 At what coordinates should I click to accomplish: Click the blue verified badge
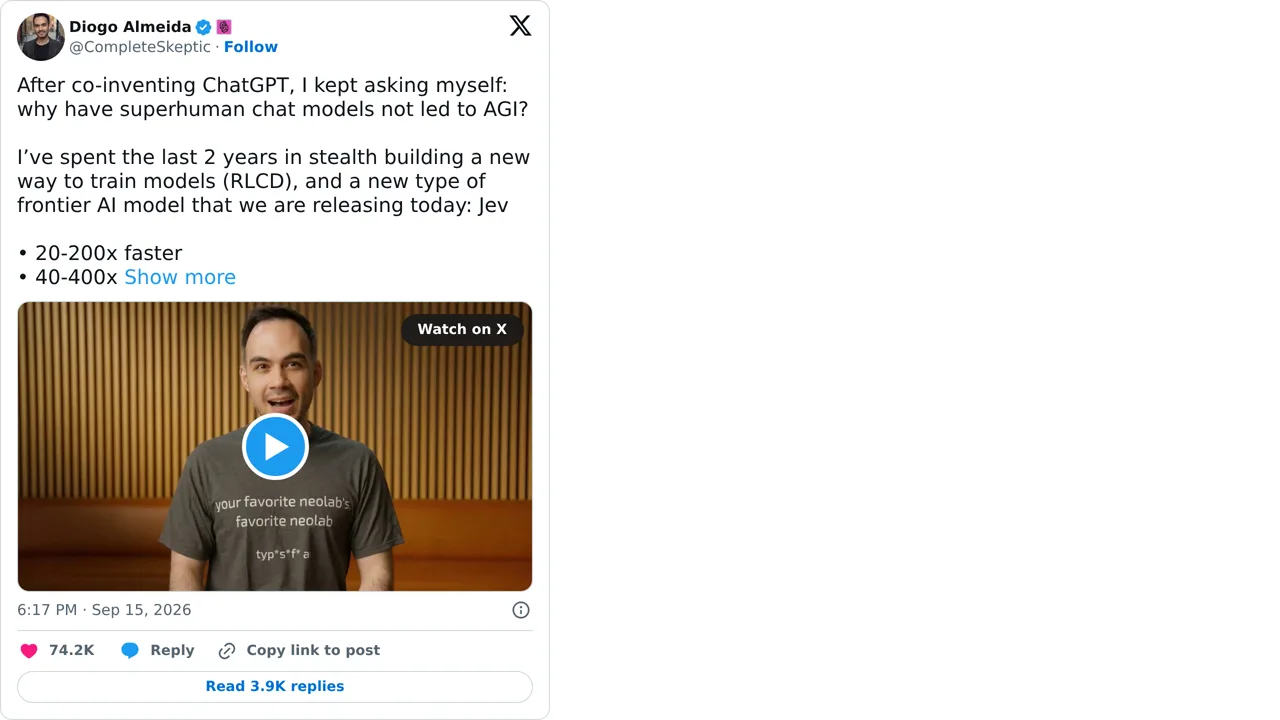203,27
